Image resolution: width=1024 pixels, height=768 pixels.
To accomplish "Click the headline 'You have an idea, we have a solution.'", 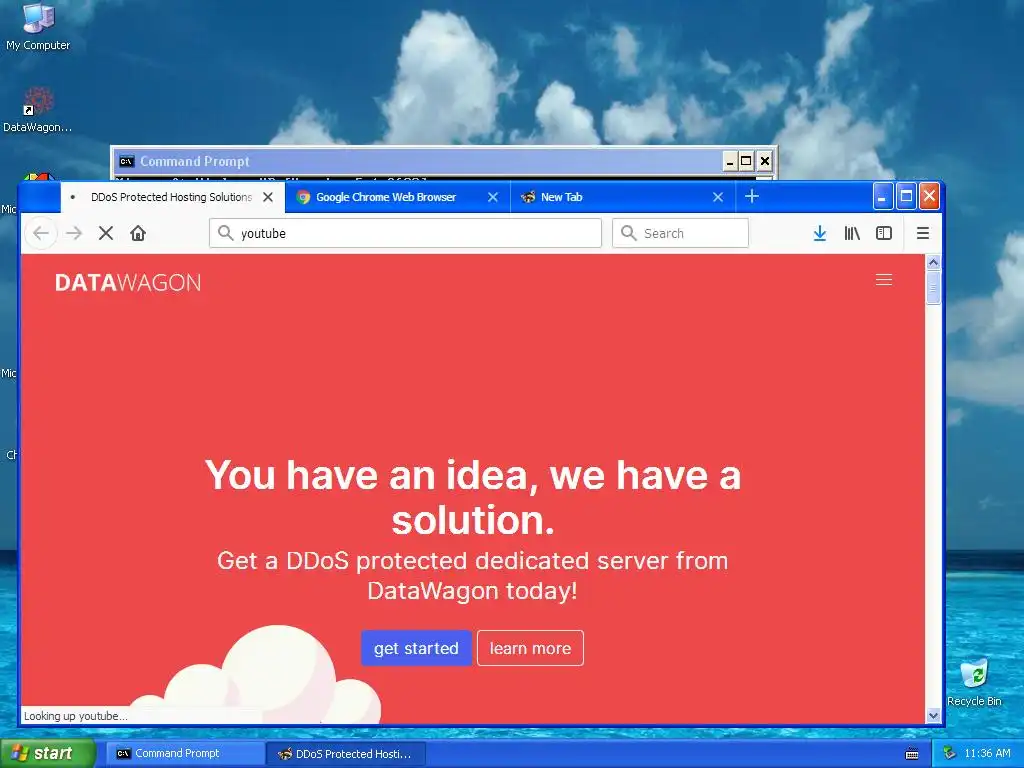I will tap(473, 497).
